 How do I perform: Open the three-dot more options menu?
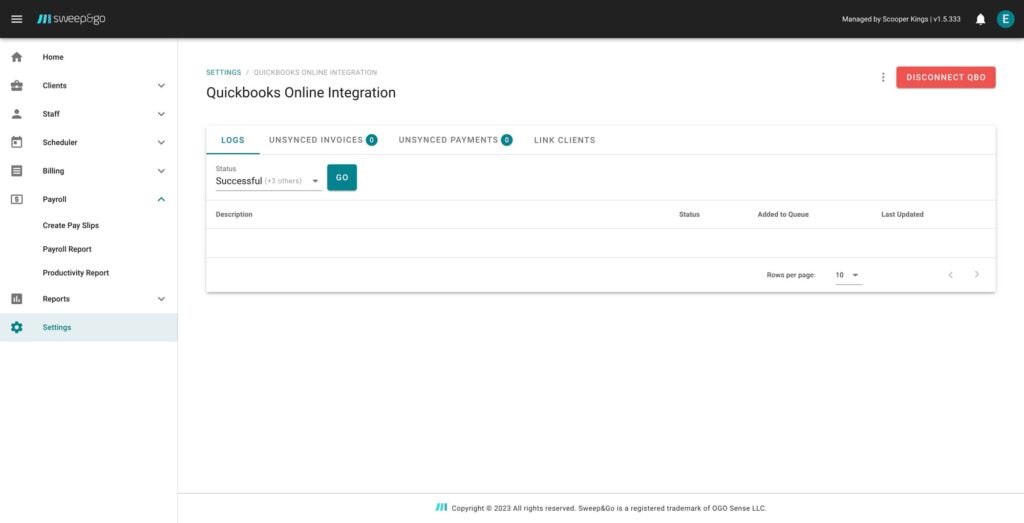tap(882, 77)
